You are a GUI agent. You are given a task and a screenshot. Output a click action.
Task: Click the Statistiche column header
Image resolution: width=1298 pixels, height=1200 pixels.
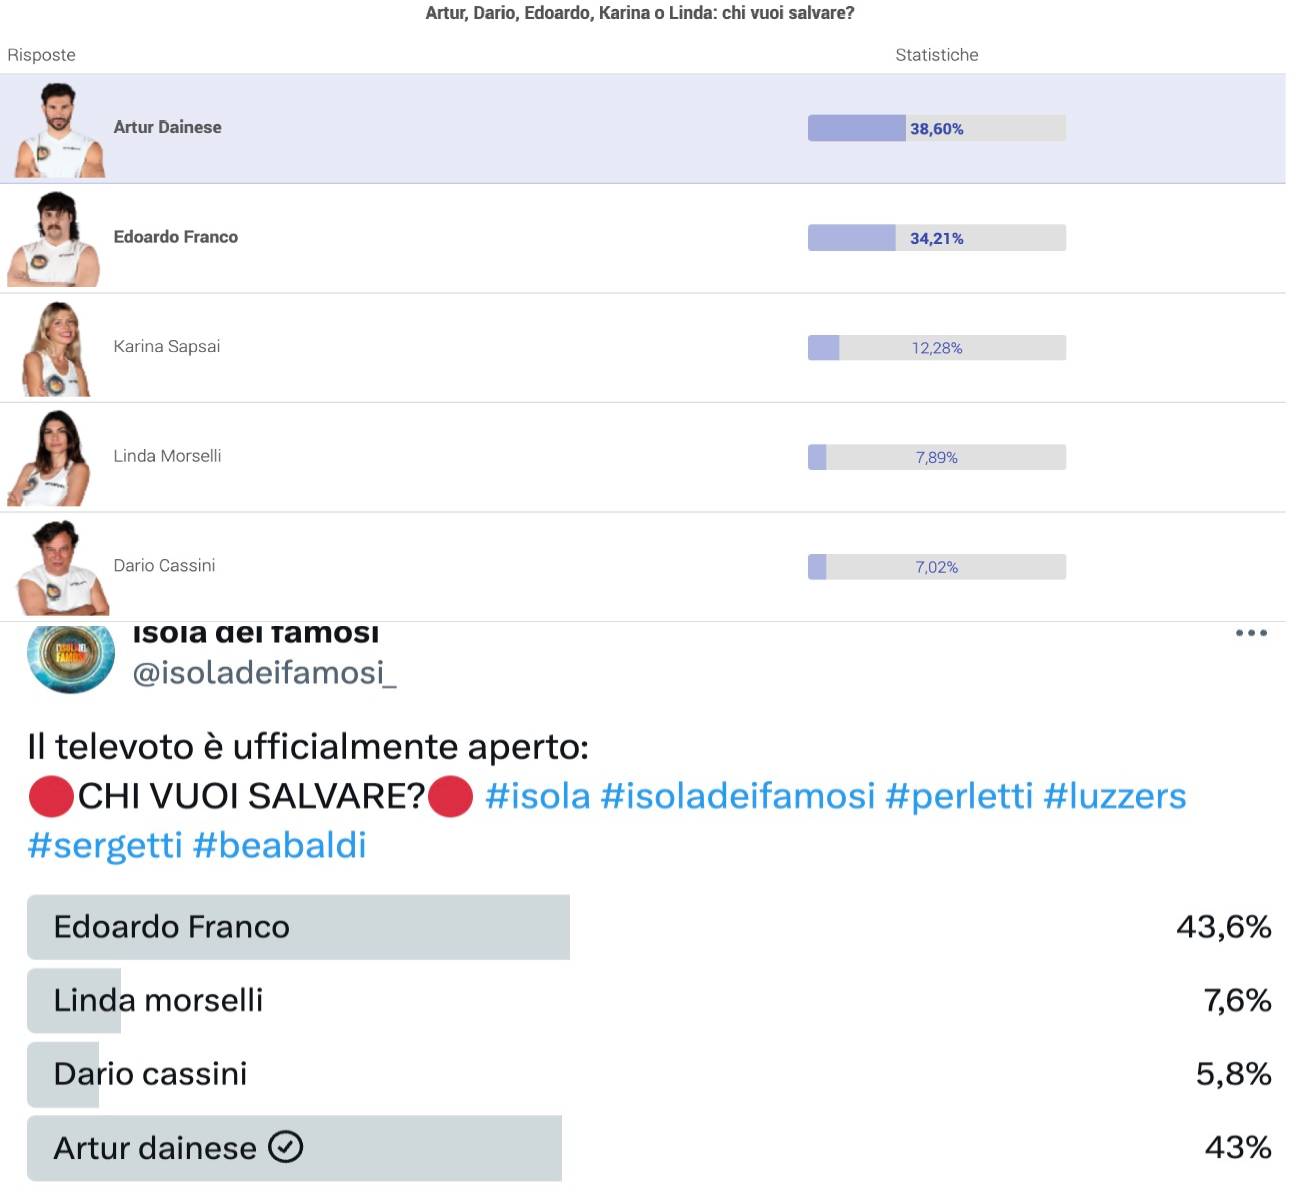tap(936, 55)
